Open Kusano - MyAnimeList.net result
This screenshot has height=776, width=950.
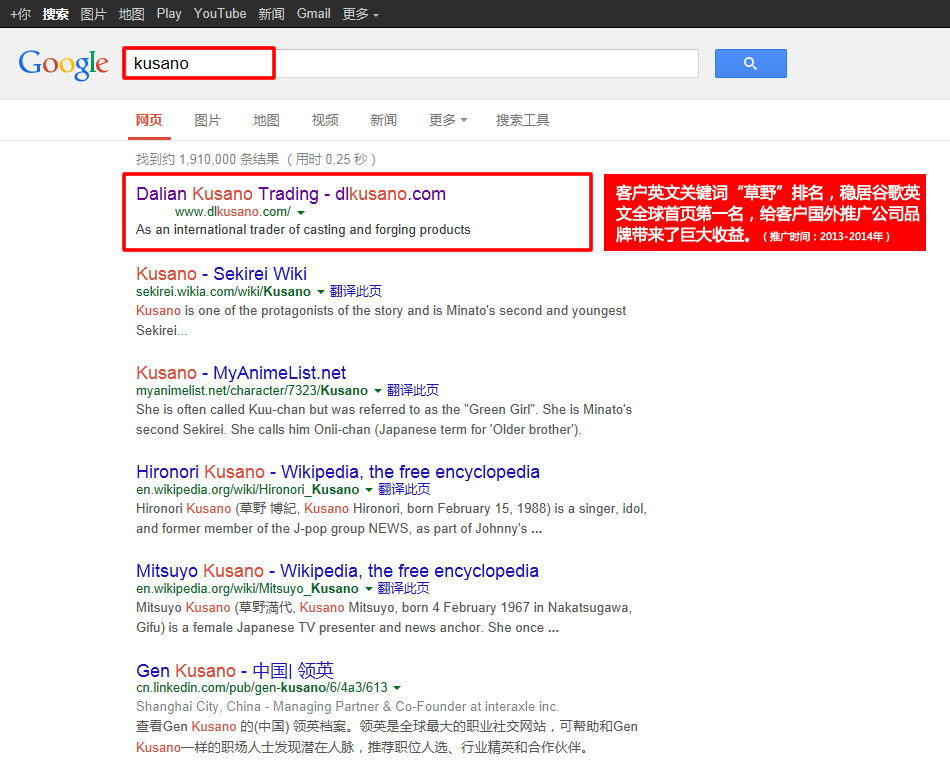pos(241,373)
